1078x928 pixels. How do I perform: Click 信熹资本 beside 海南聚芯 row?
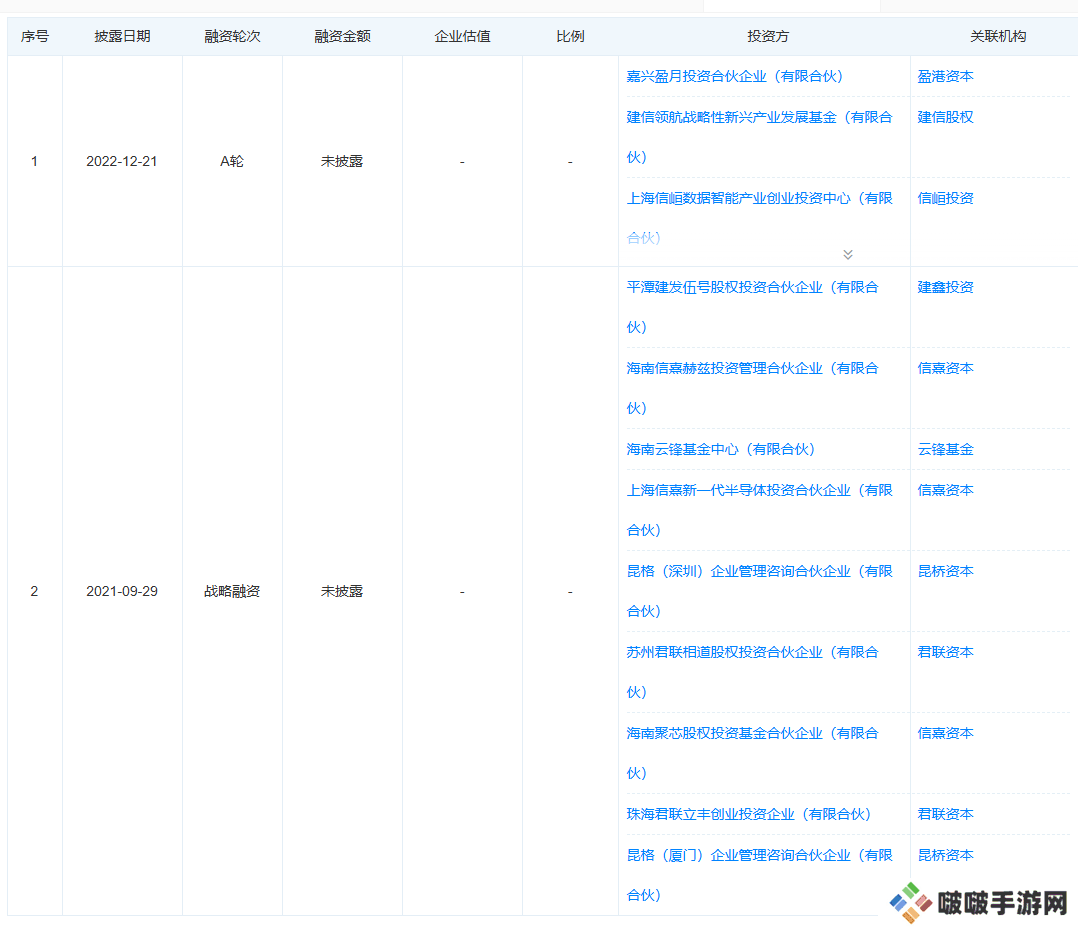click(945, 733)
